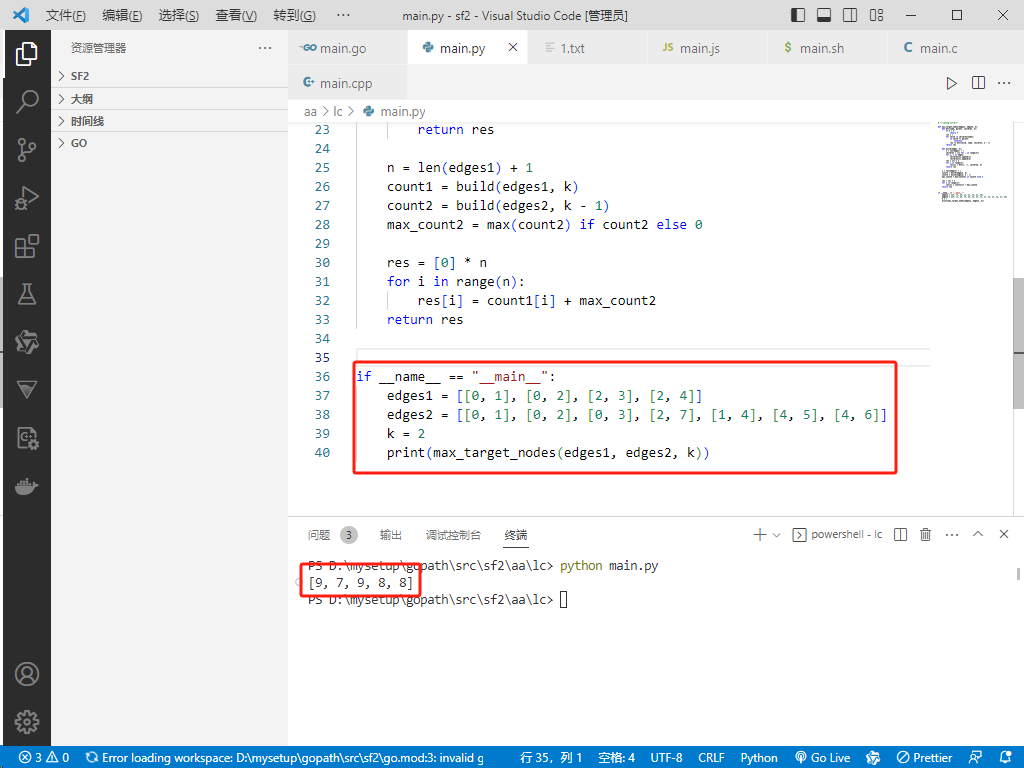Screen dimensions: 1024x768
Task: Click errors and warnings count in status bar
Action: (44, 758)
